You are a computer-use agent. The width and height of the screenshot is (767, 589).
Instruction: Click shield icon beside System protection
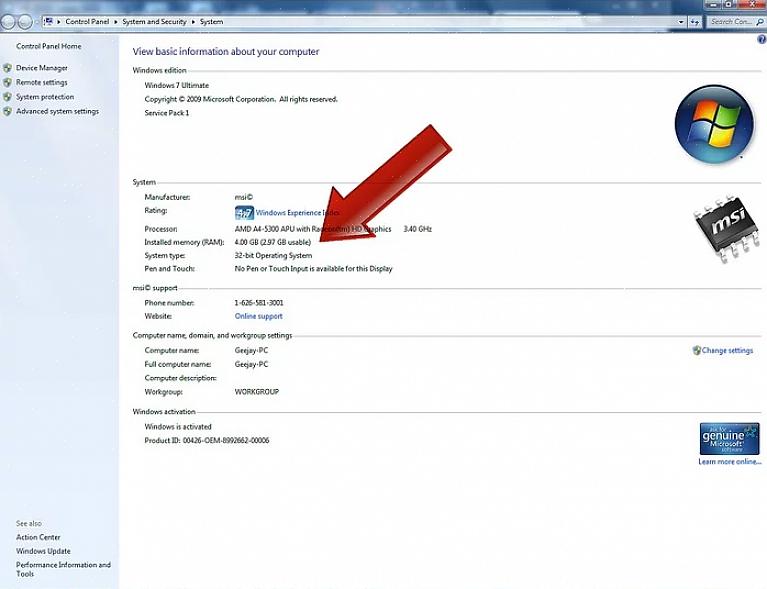(7, 97)
